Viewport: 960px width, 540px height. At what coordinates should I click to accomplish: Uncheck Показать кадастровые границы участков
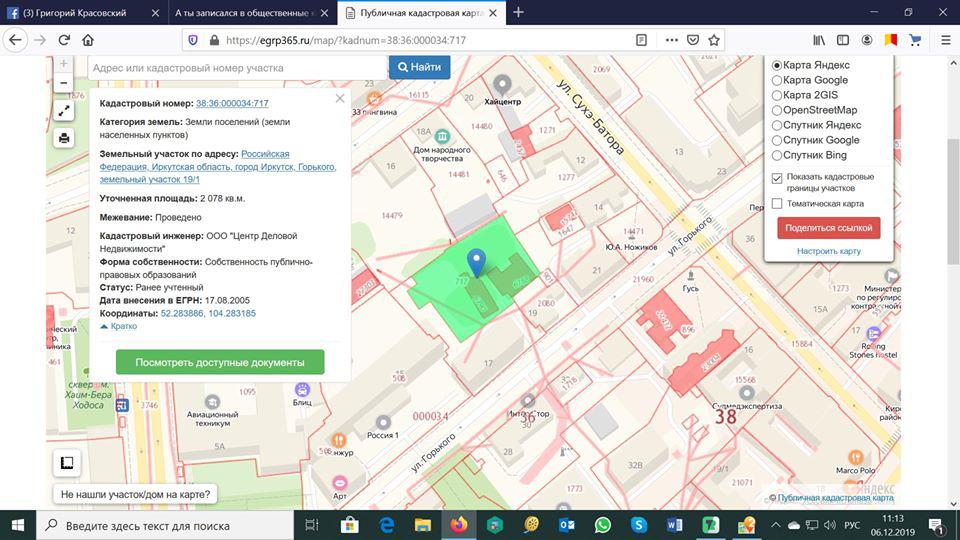click(x=777, y=178)
